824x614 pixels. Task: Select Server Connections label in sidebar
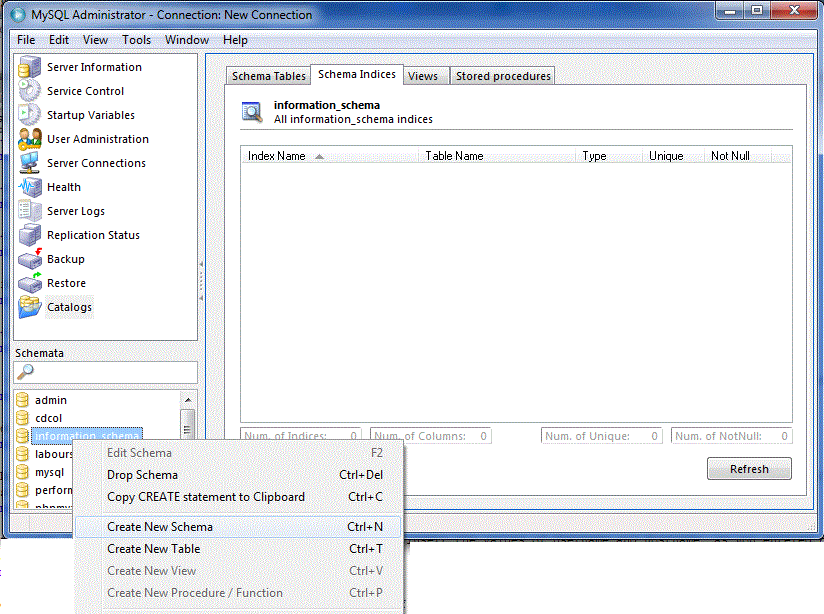(x=96, y=163)
